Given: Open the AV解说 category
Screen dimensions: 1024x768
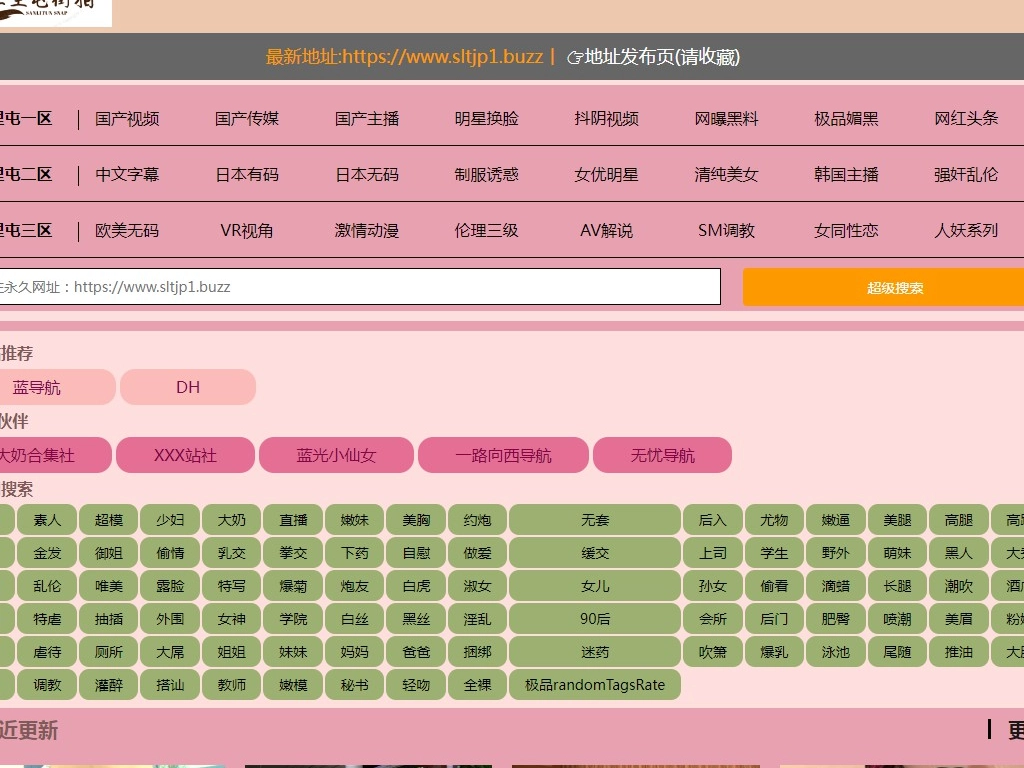Looking at the screenshot, I should pos(606,231).
